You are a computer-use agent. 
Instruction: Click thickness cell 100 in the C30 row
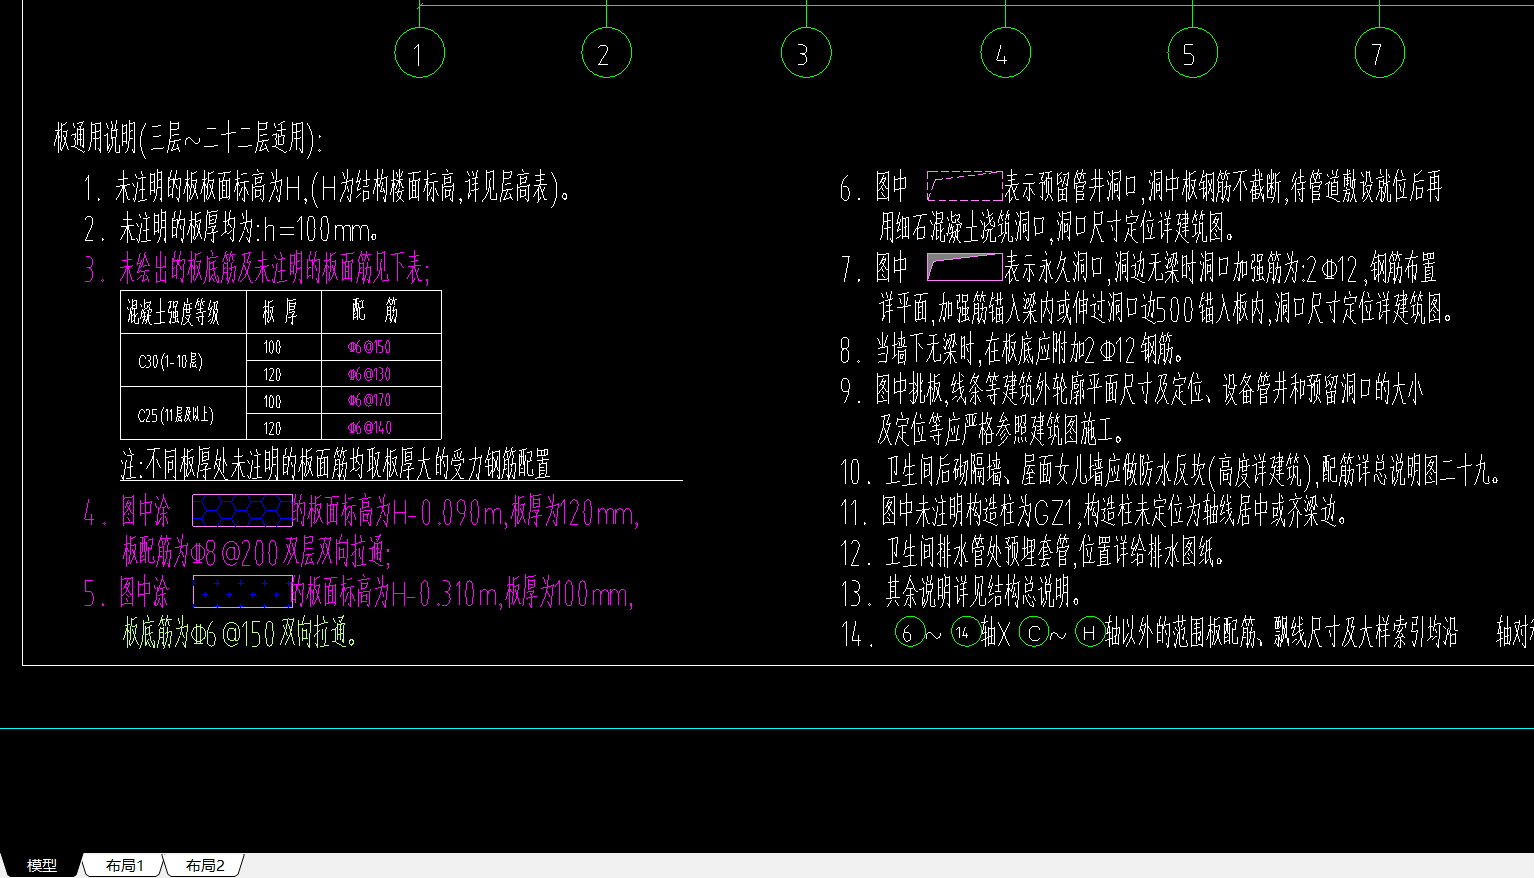272,347
